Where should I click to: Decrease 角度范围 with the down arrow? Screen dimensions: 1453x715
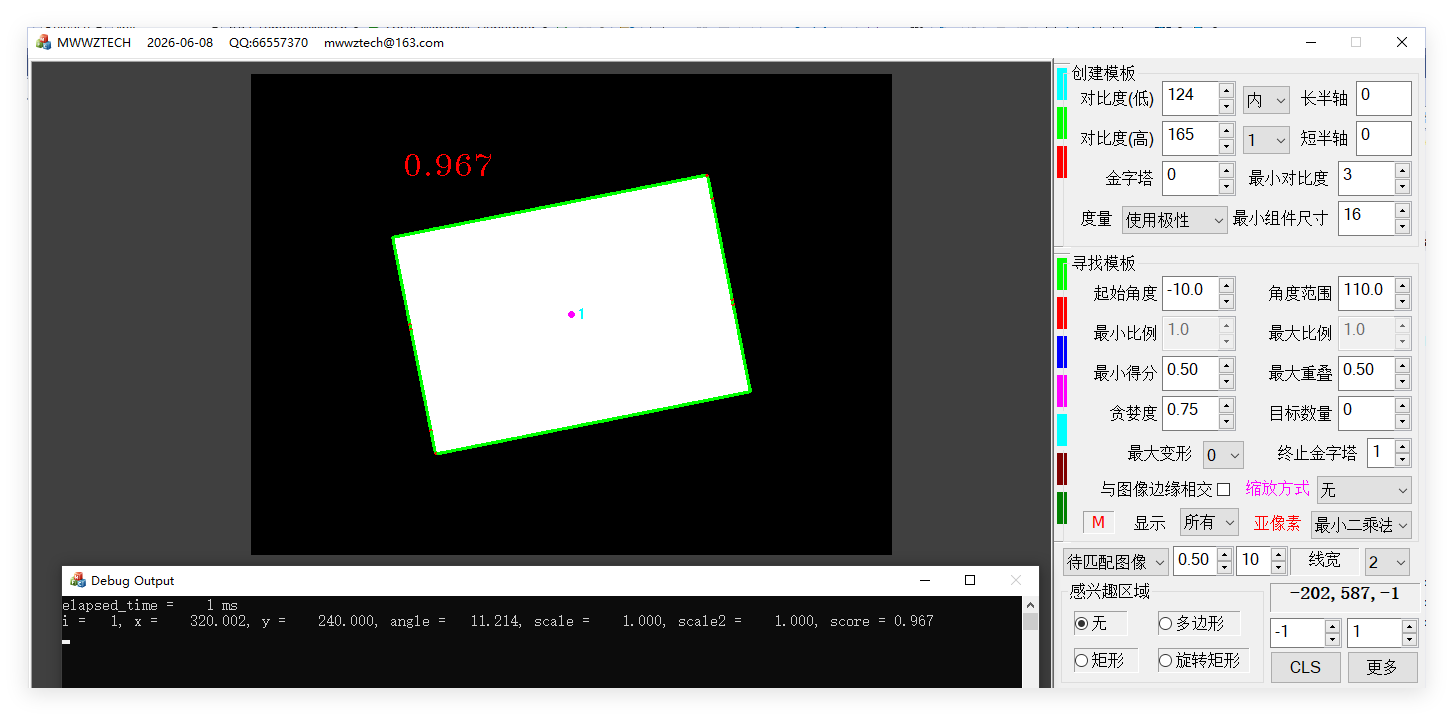[x=1402, y=302]
